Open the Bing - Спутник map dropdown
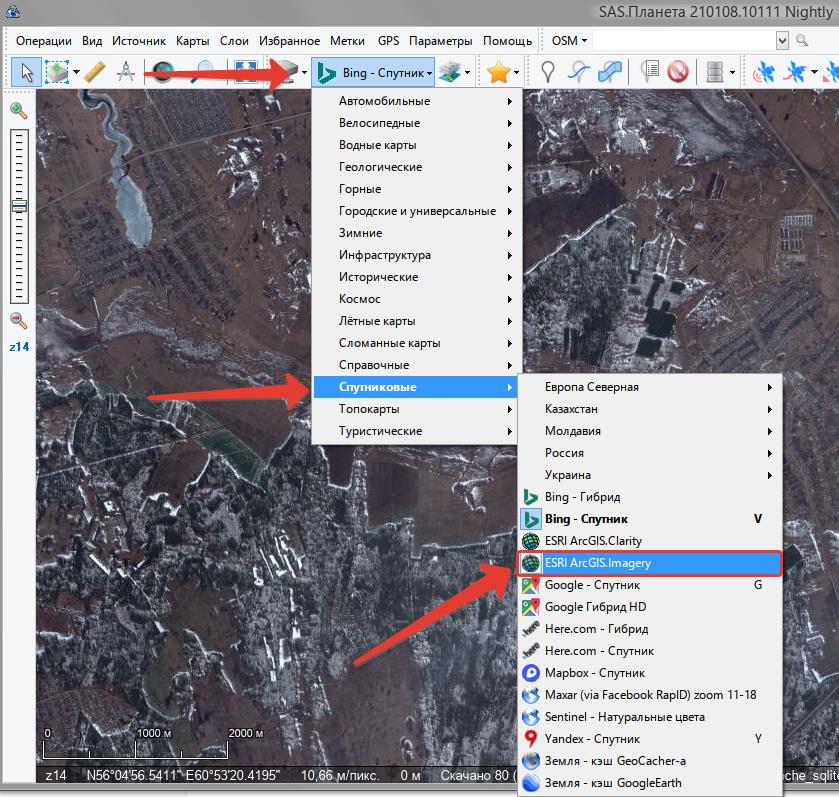This screenshot has width=839, height=797. pos(373,72)
